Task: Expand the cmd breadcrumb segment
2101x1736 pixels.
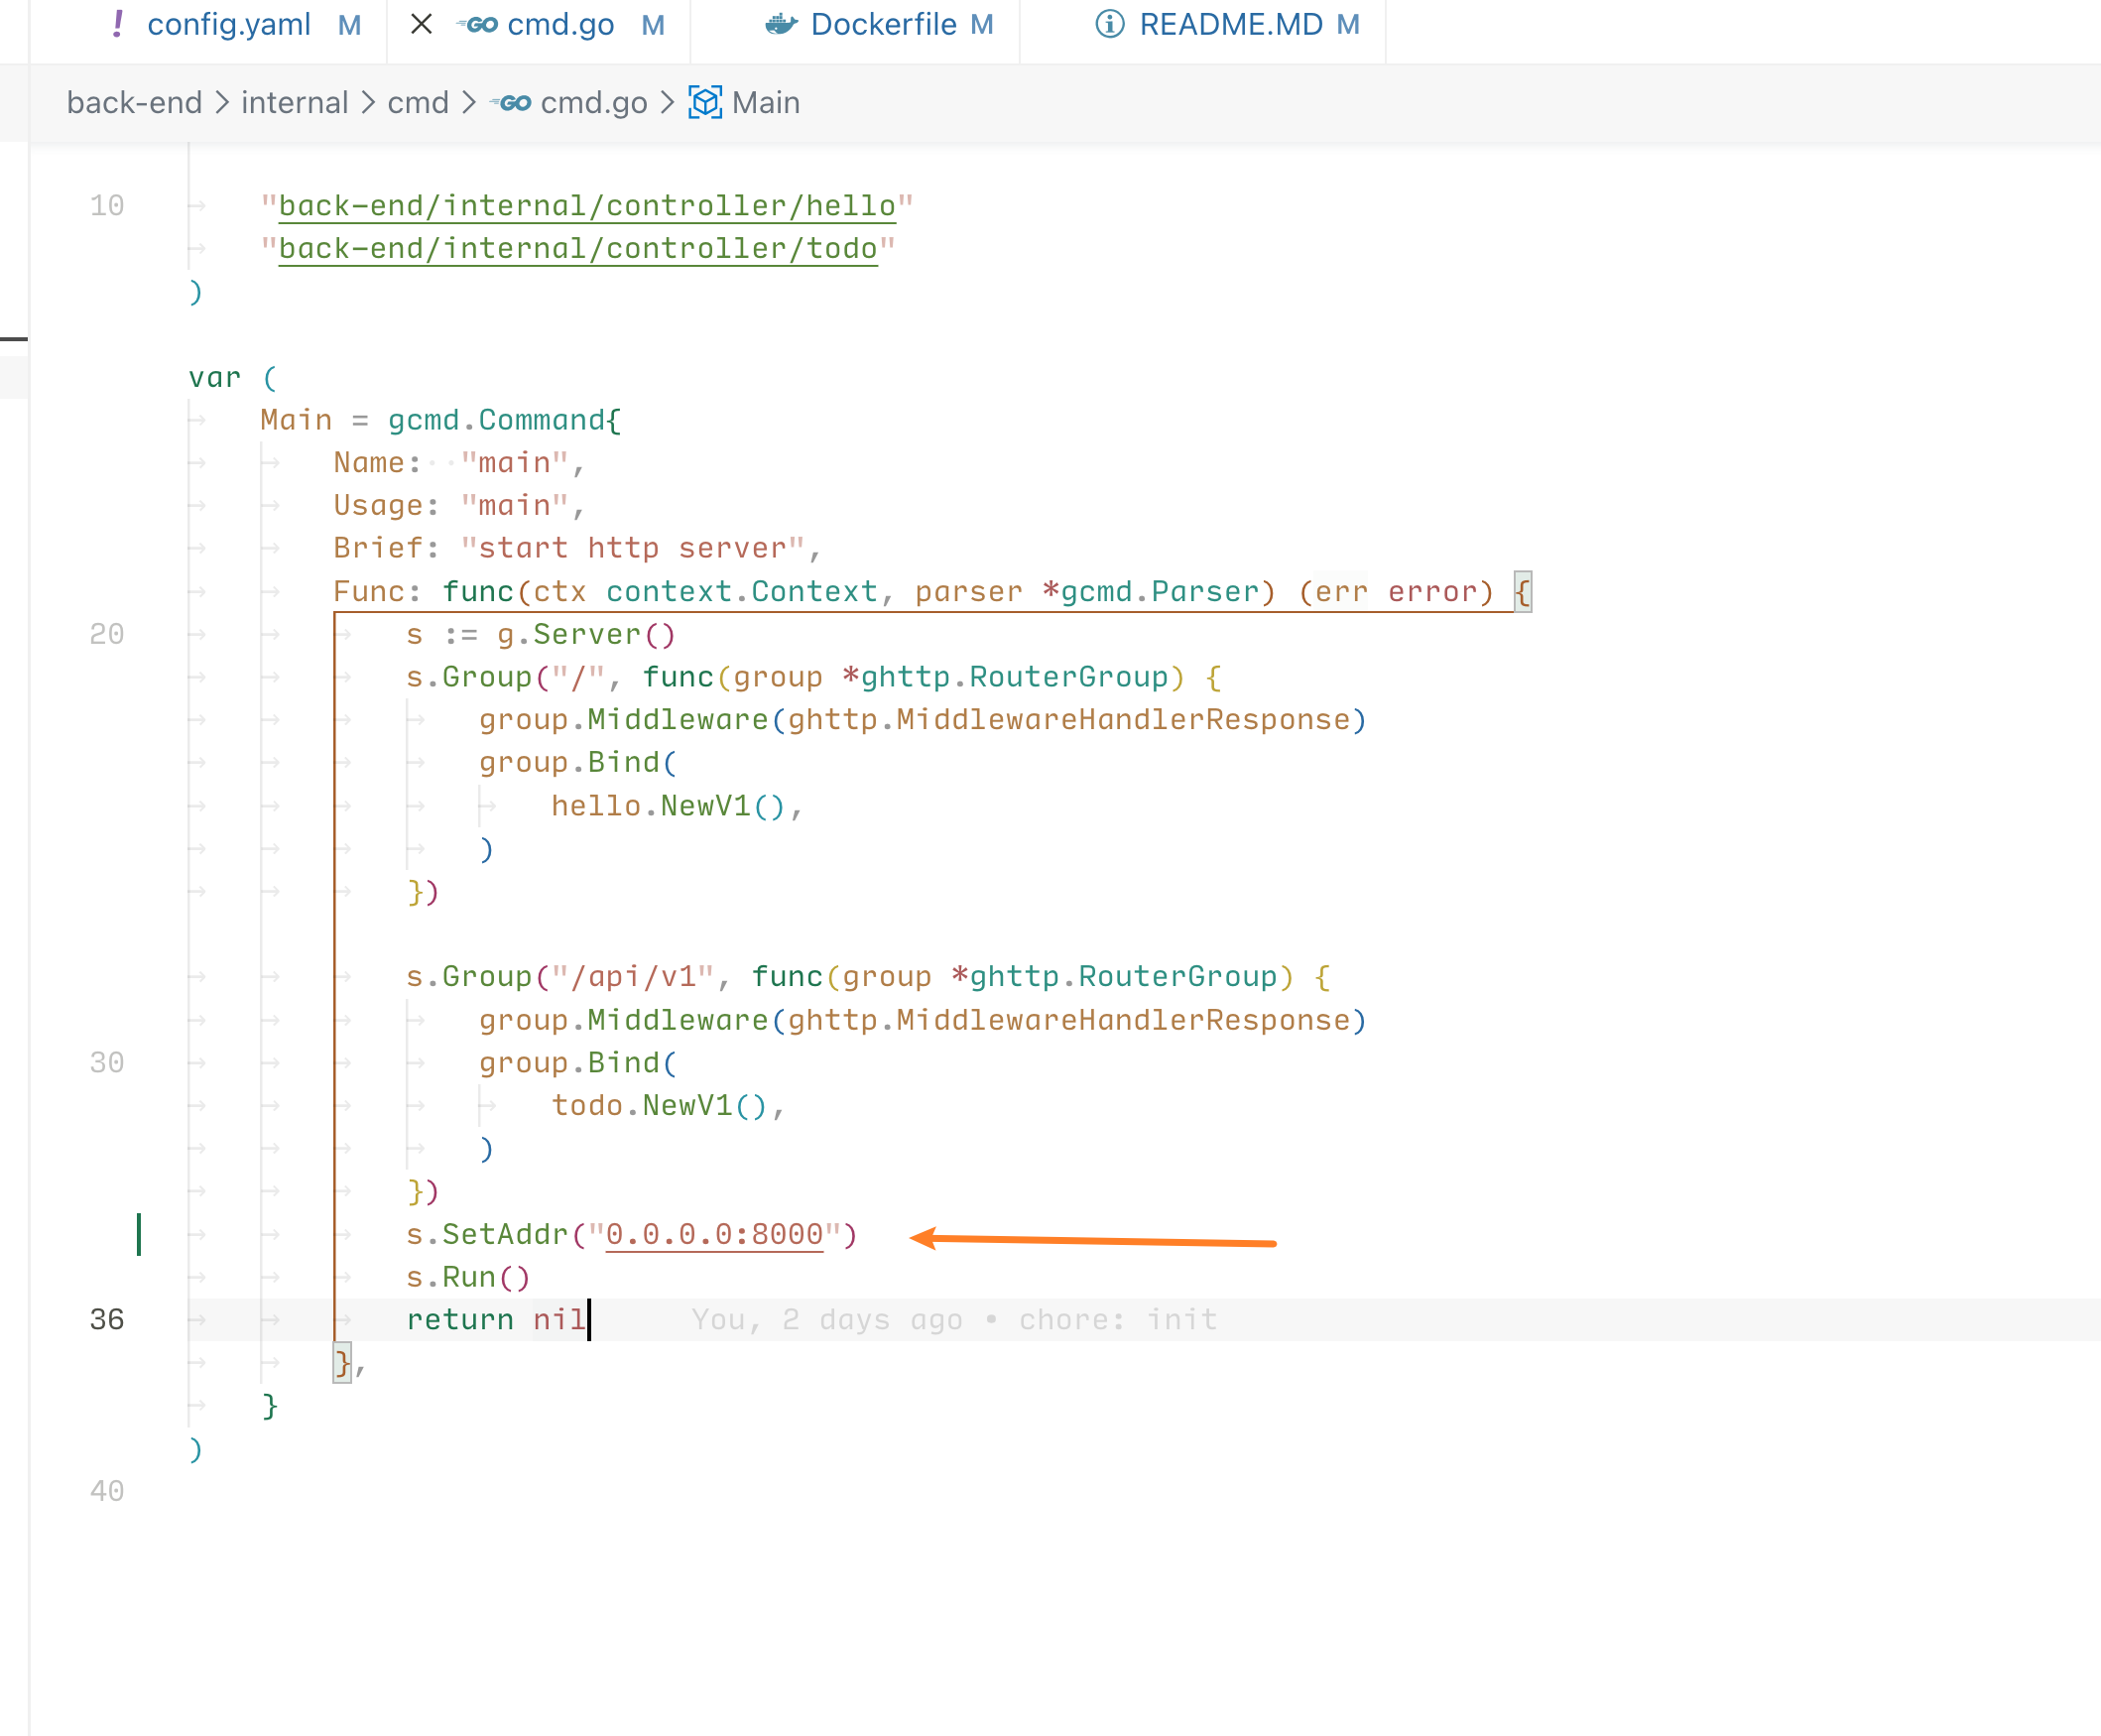Action: point(418,103)
